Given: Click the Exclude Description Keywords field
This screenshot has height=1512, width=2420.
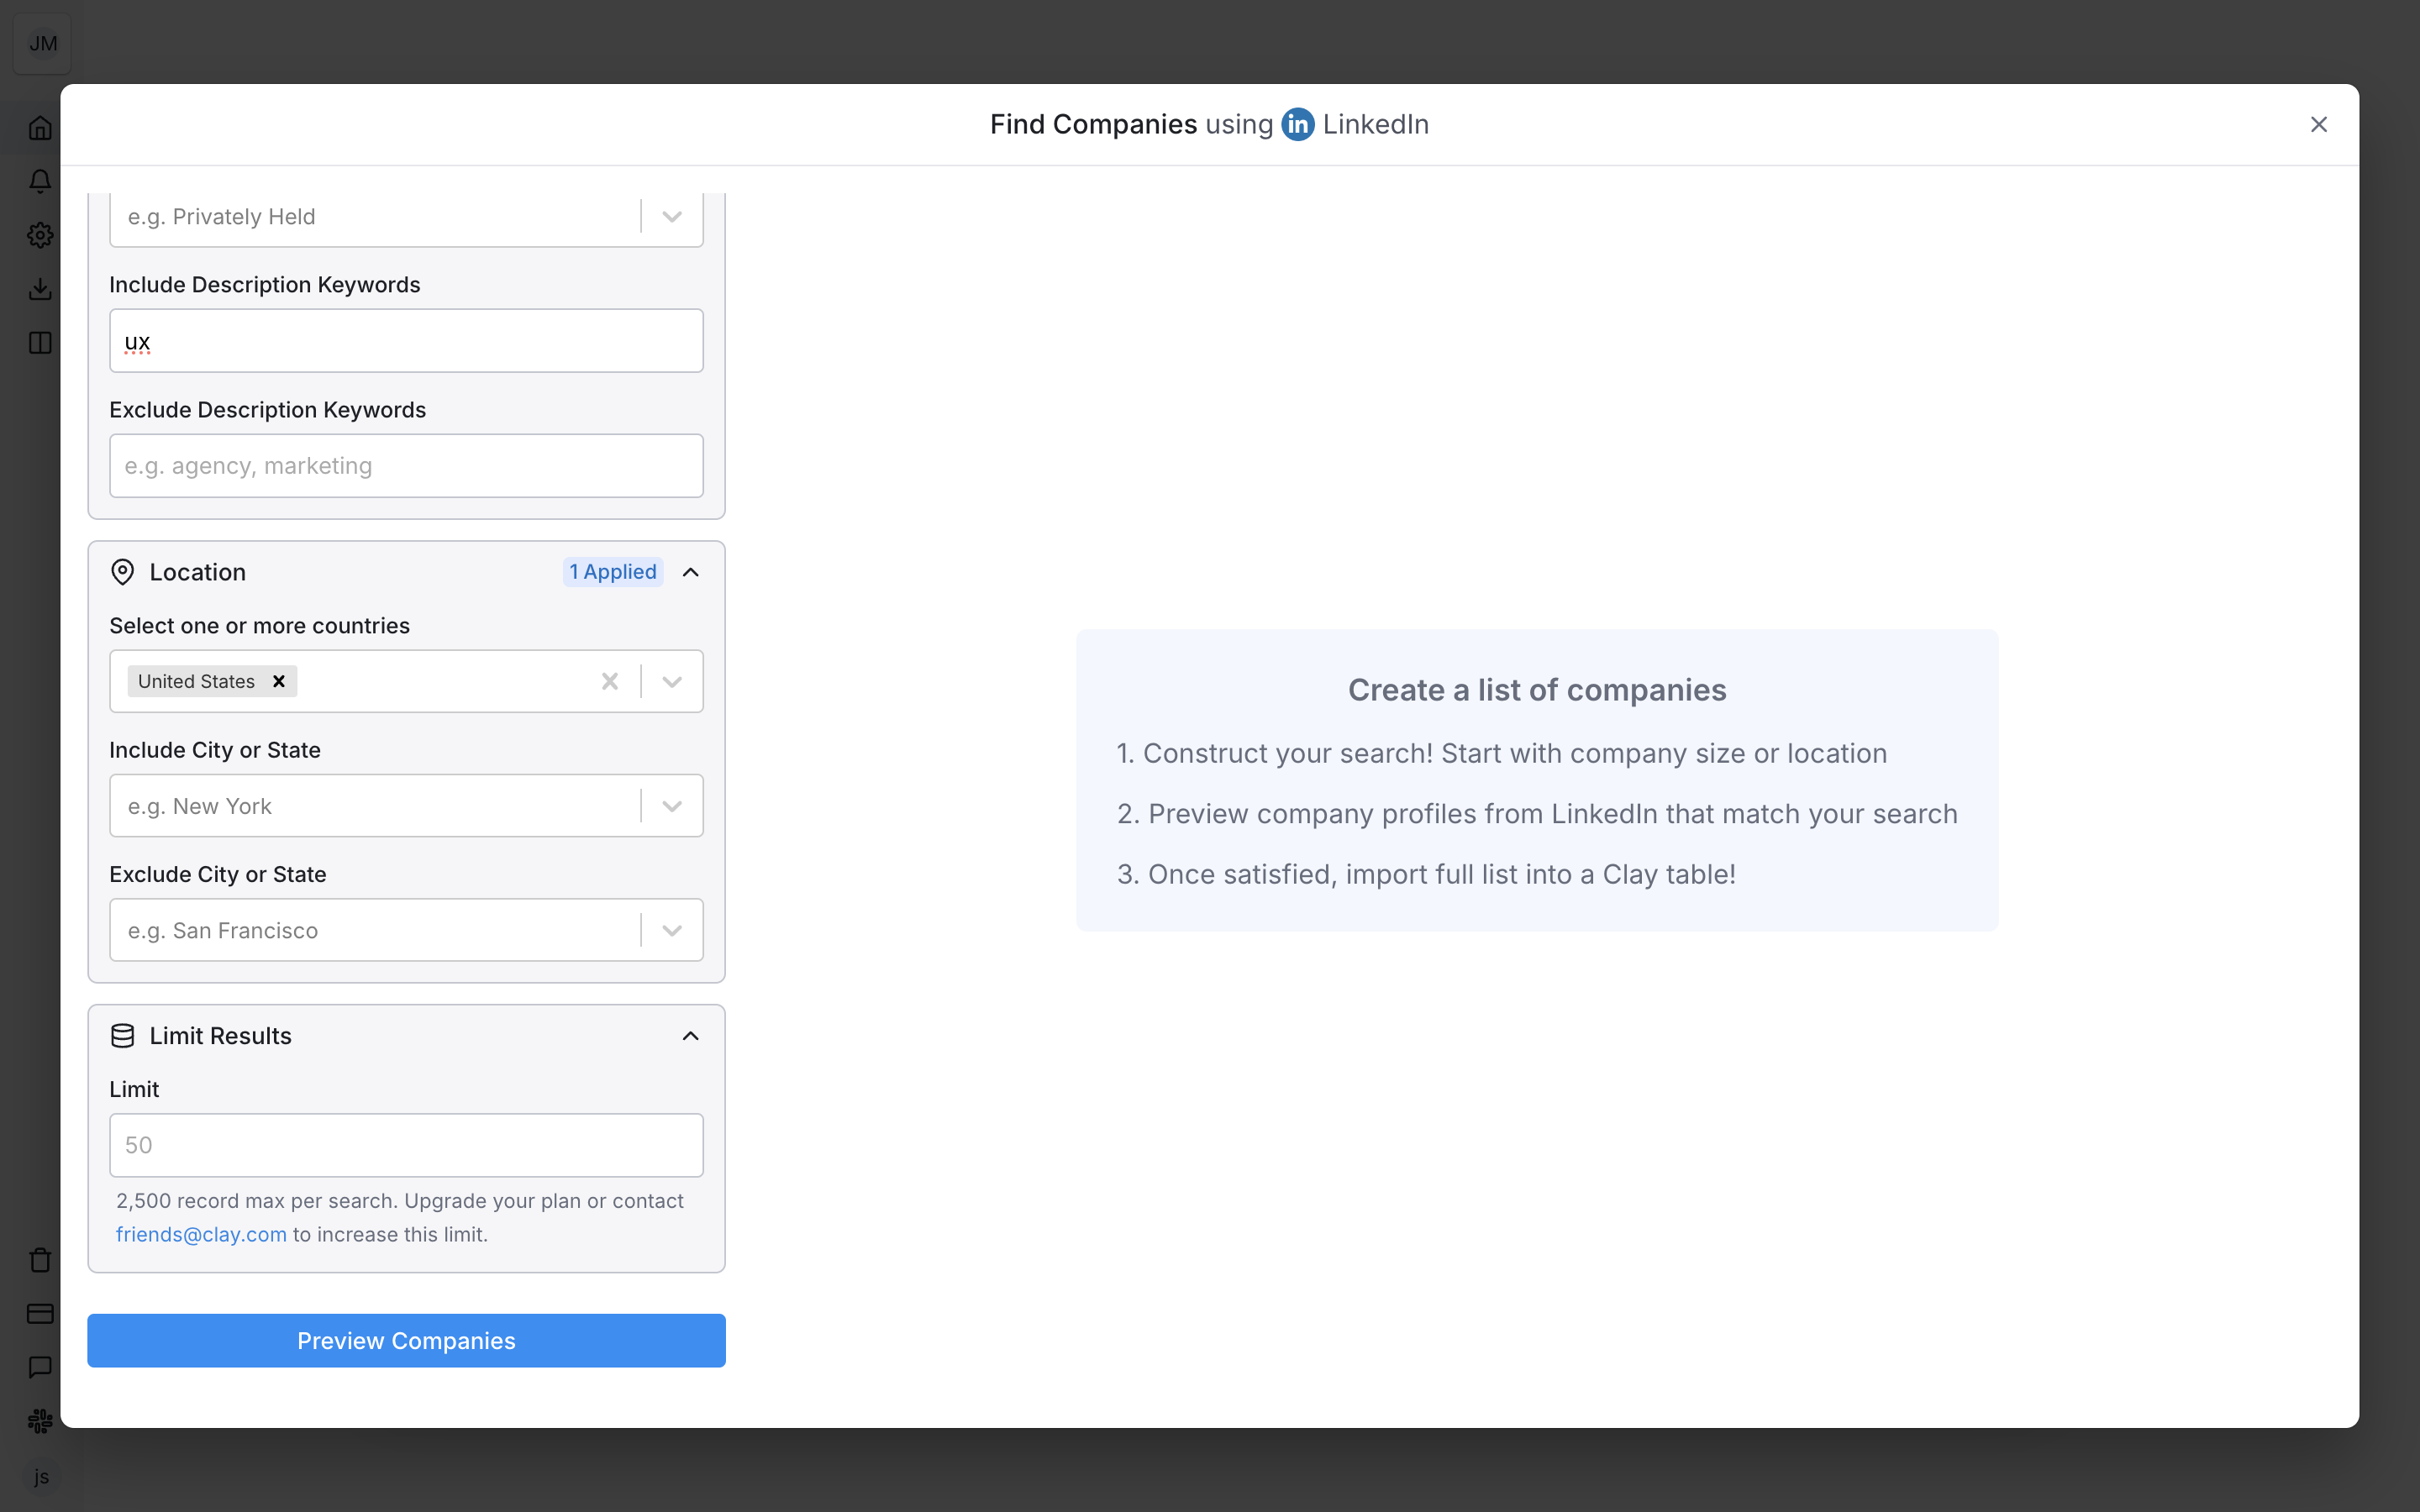Looking at the screenshot, I should (406, 466).
